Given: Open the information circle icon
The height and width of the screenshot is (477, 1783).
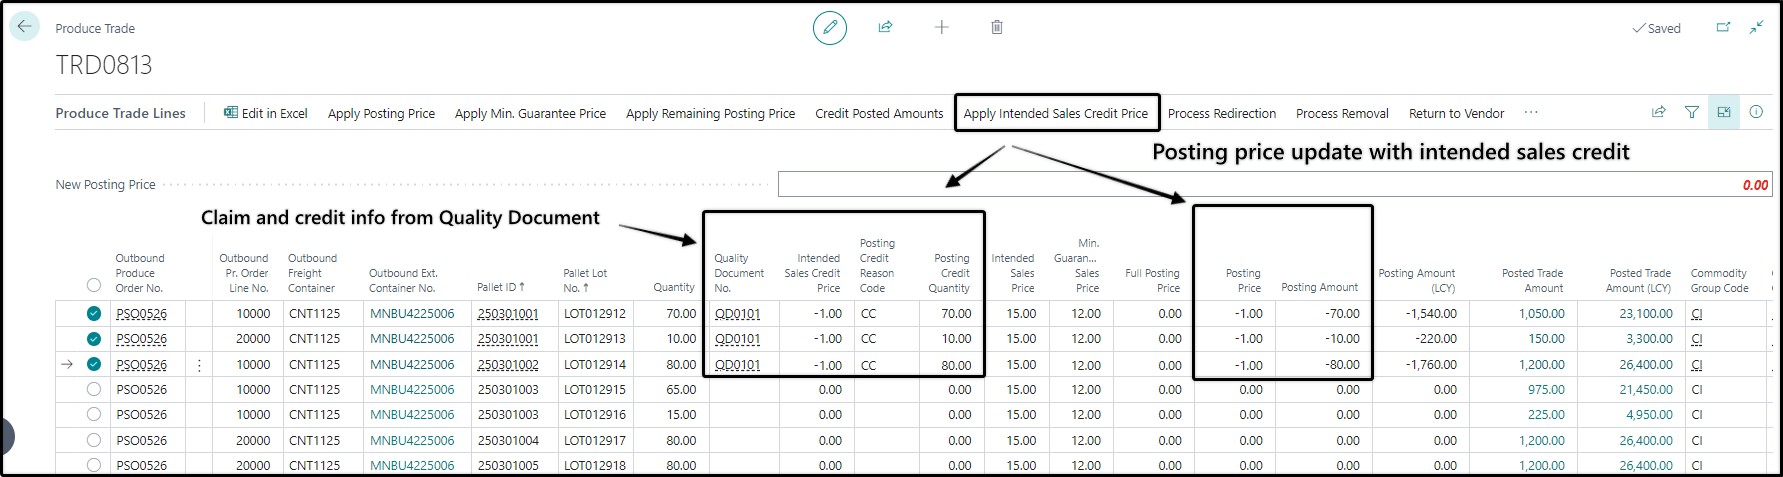Looking at the screenshot, I should [x=1756, y=112].
